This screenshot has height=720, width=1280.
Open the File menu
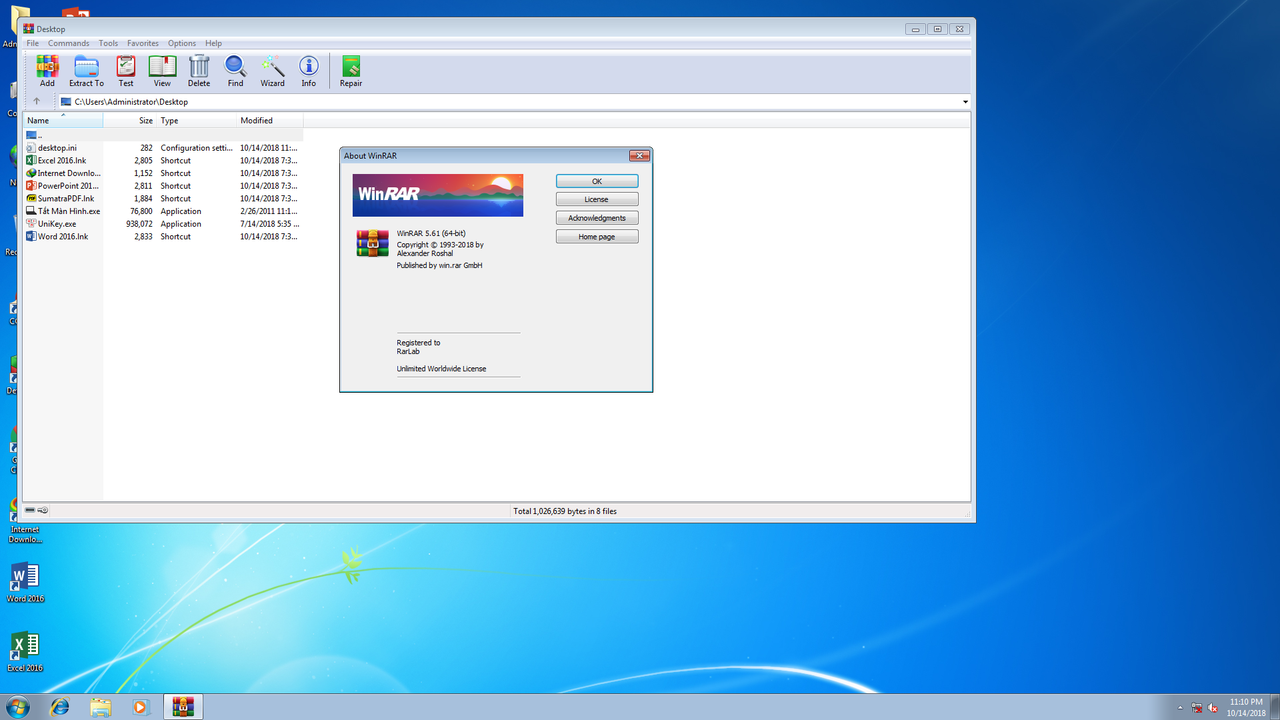coord(33,43)
